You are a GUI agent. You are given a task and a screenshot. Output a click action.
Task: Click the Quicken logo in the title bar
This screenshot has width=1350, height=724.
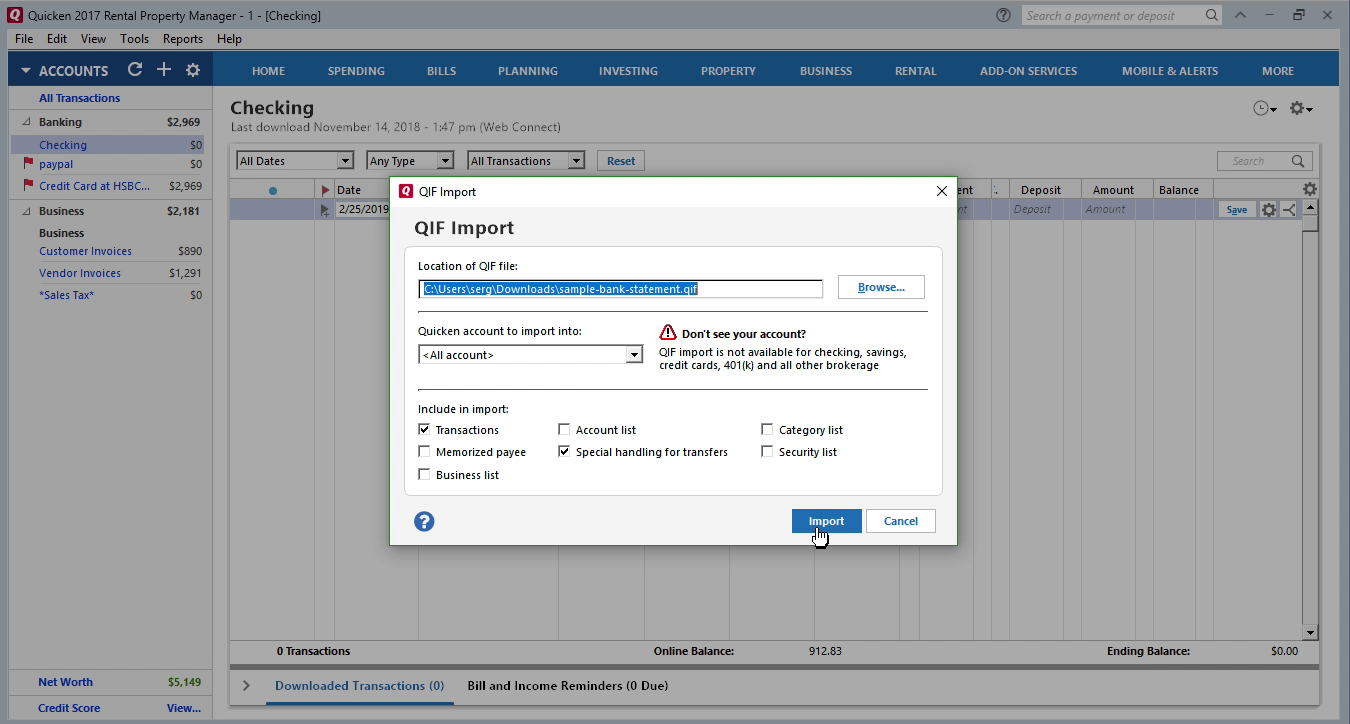15,15
